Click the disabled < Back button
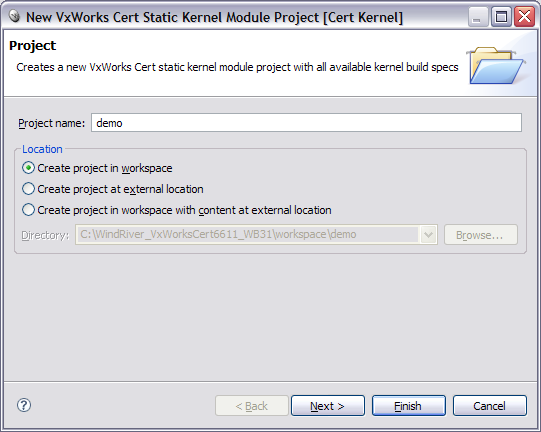This screenshot has width=541, height=432. 252,406
